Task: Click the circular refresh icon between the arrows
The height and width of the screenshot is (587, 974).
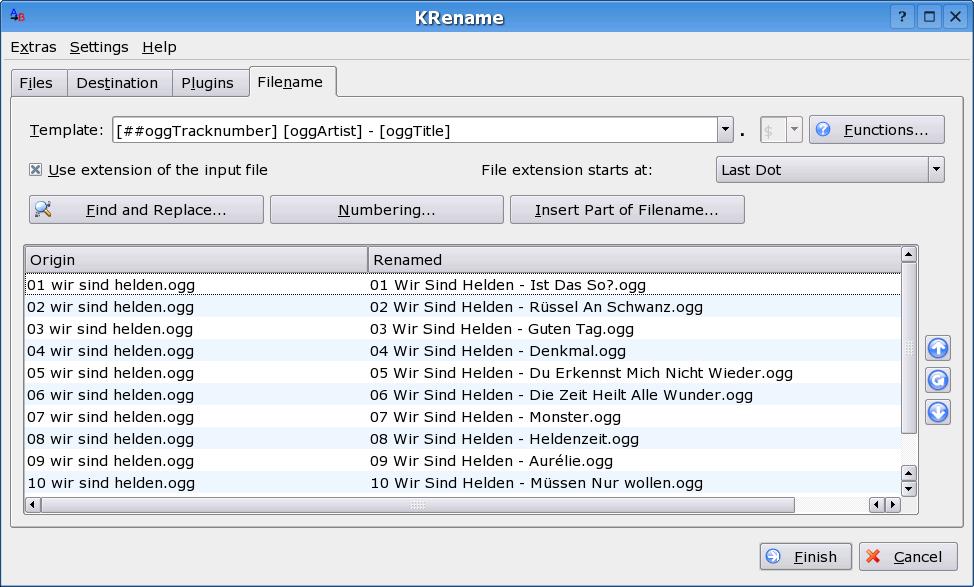Action: coord(937,380)
